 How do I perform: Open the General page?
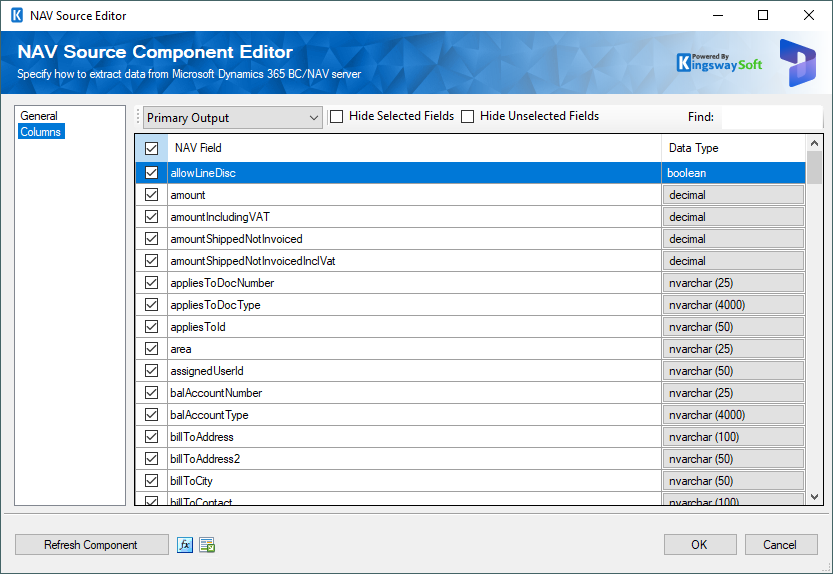(x=39, y=116)
